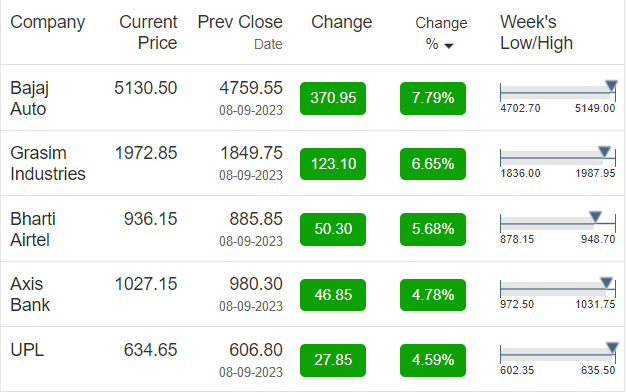Click UPL week range marker triangle

pyautogui.click(x=612, y=348)
